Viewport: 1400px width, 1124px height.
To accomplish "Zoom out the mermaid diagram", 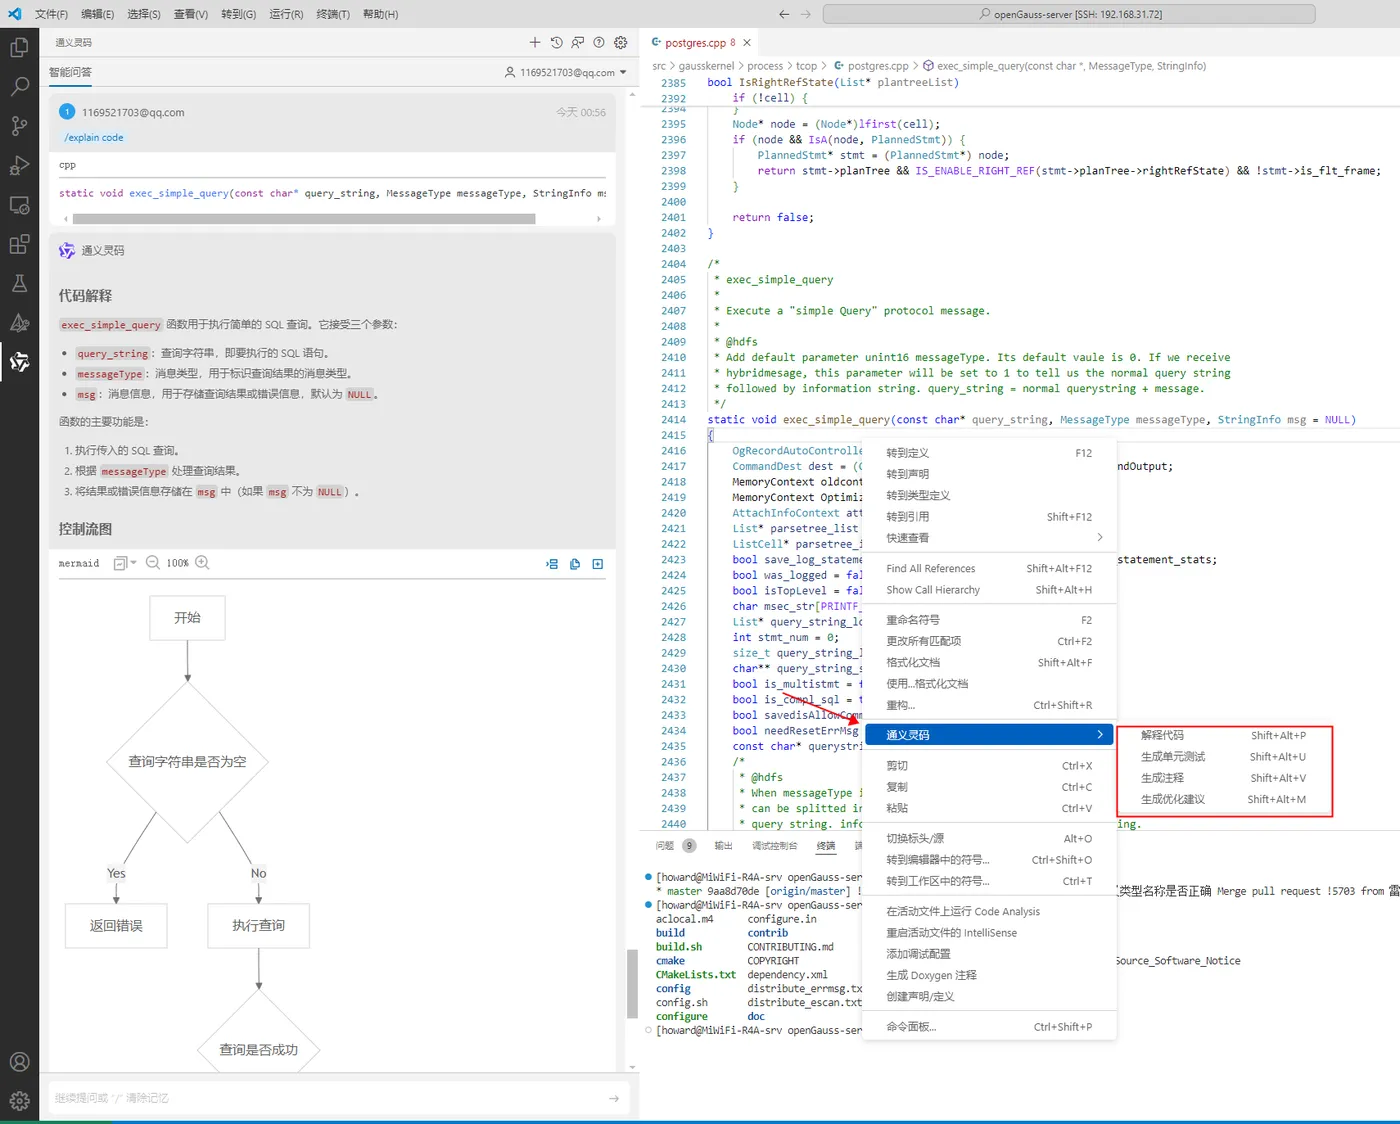I will [x=153, y=563].
